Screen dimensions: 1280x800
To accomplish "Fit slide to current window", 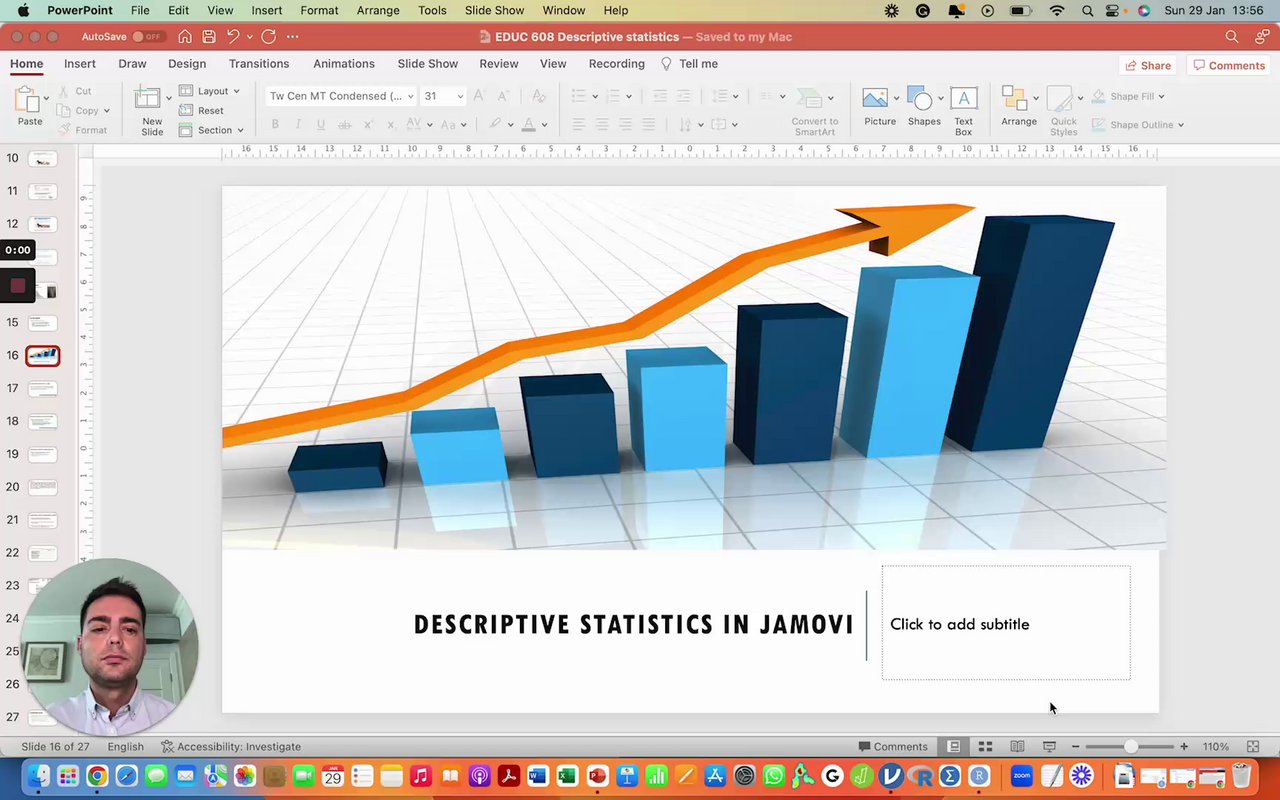I will tap(1252, 746).
